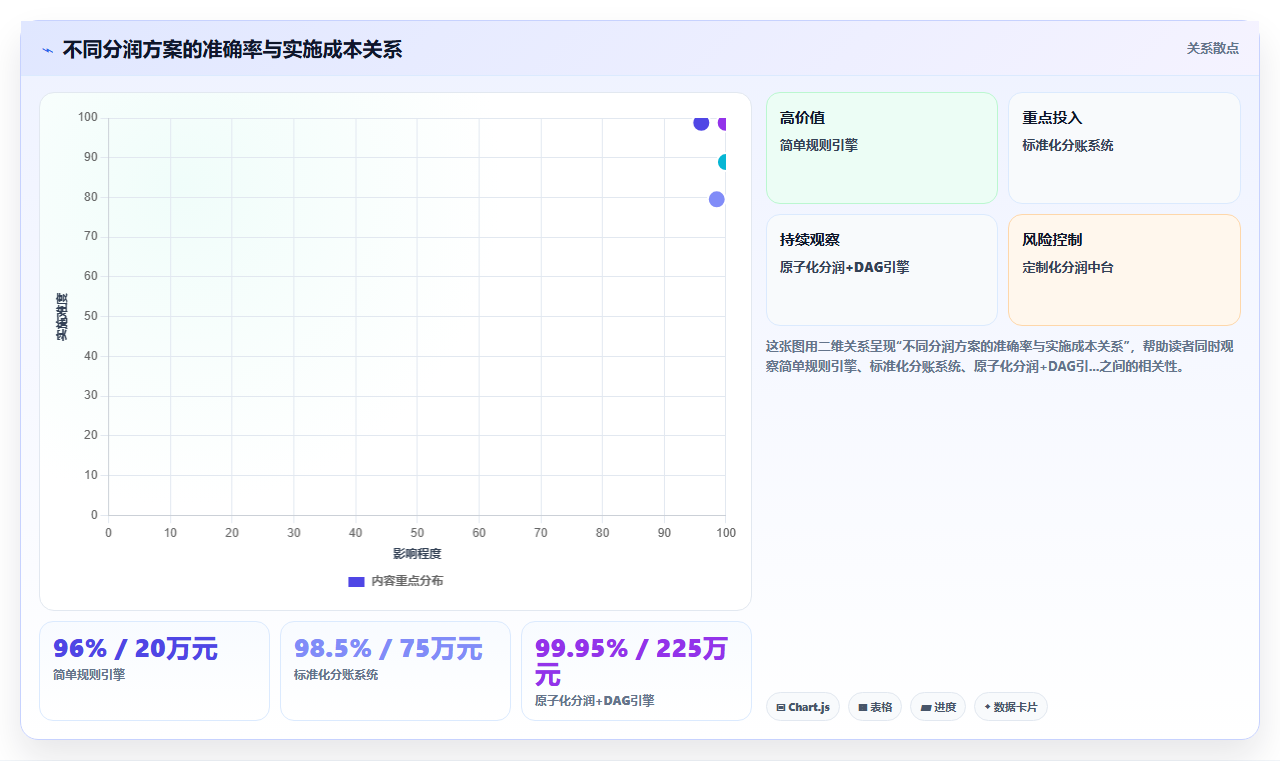Open the 风险控制 quadrant card

tap(1124, 270)
